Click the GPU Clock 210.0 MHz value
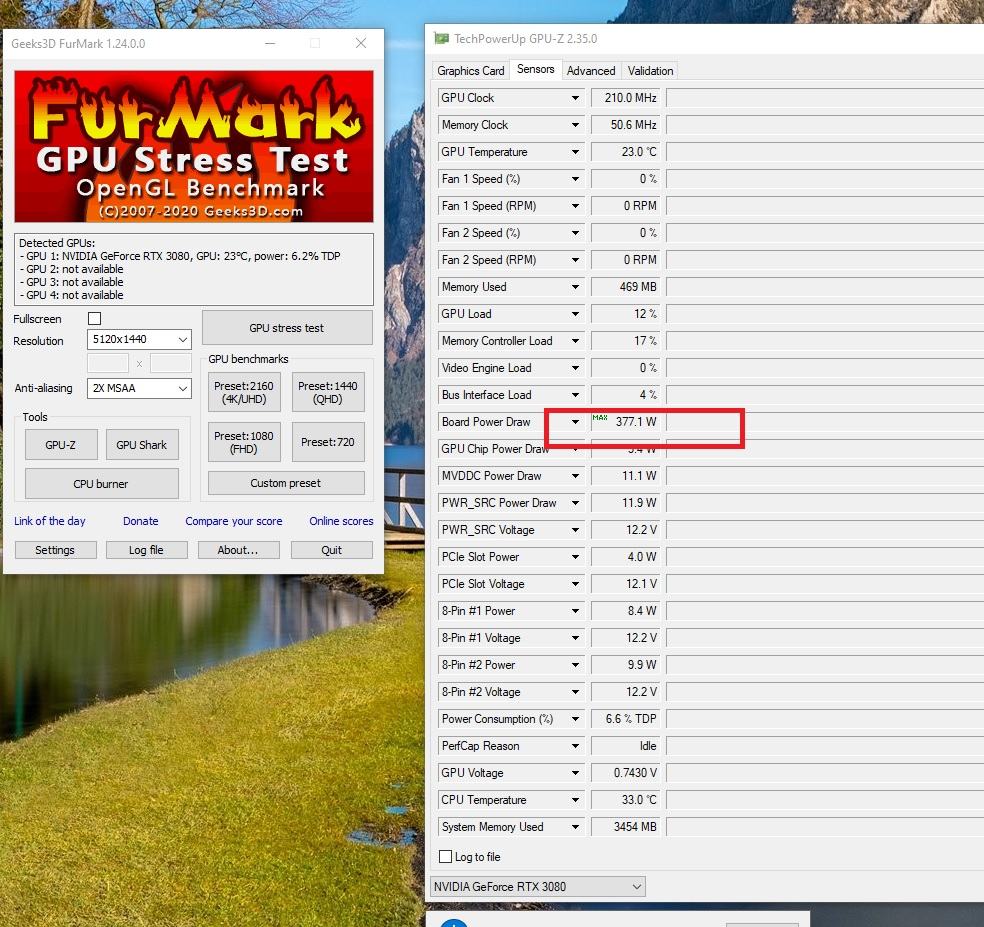This screenshot has width=984, height=927. (x=626, y=98)
